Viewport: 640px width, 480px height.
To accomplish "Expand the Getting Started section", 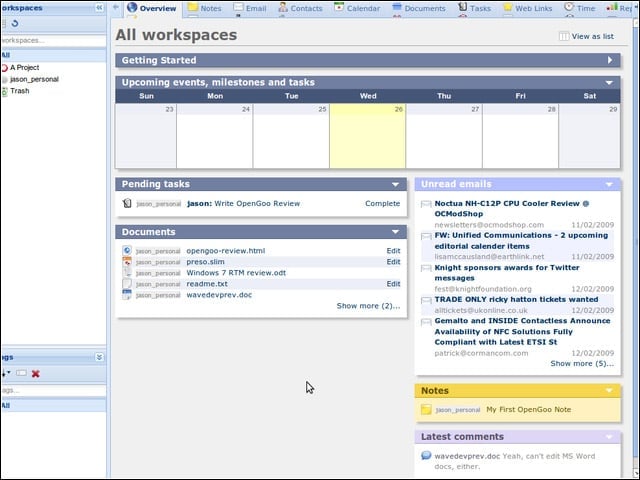I will click(x=610, y=60).
